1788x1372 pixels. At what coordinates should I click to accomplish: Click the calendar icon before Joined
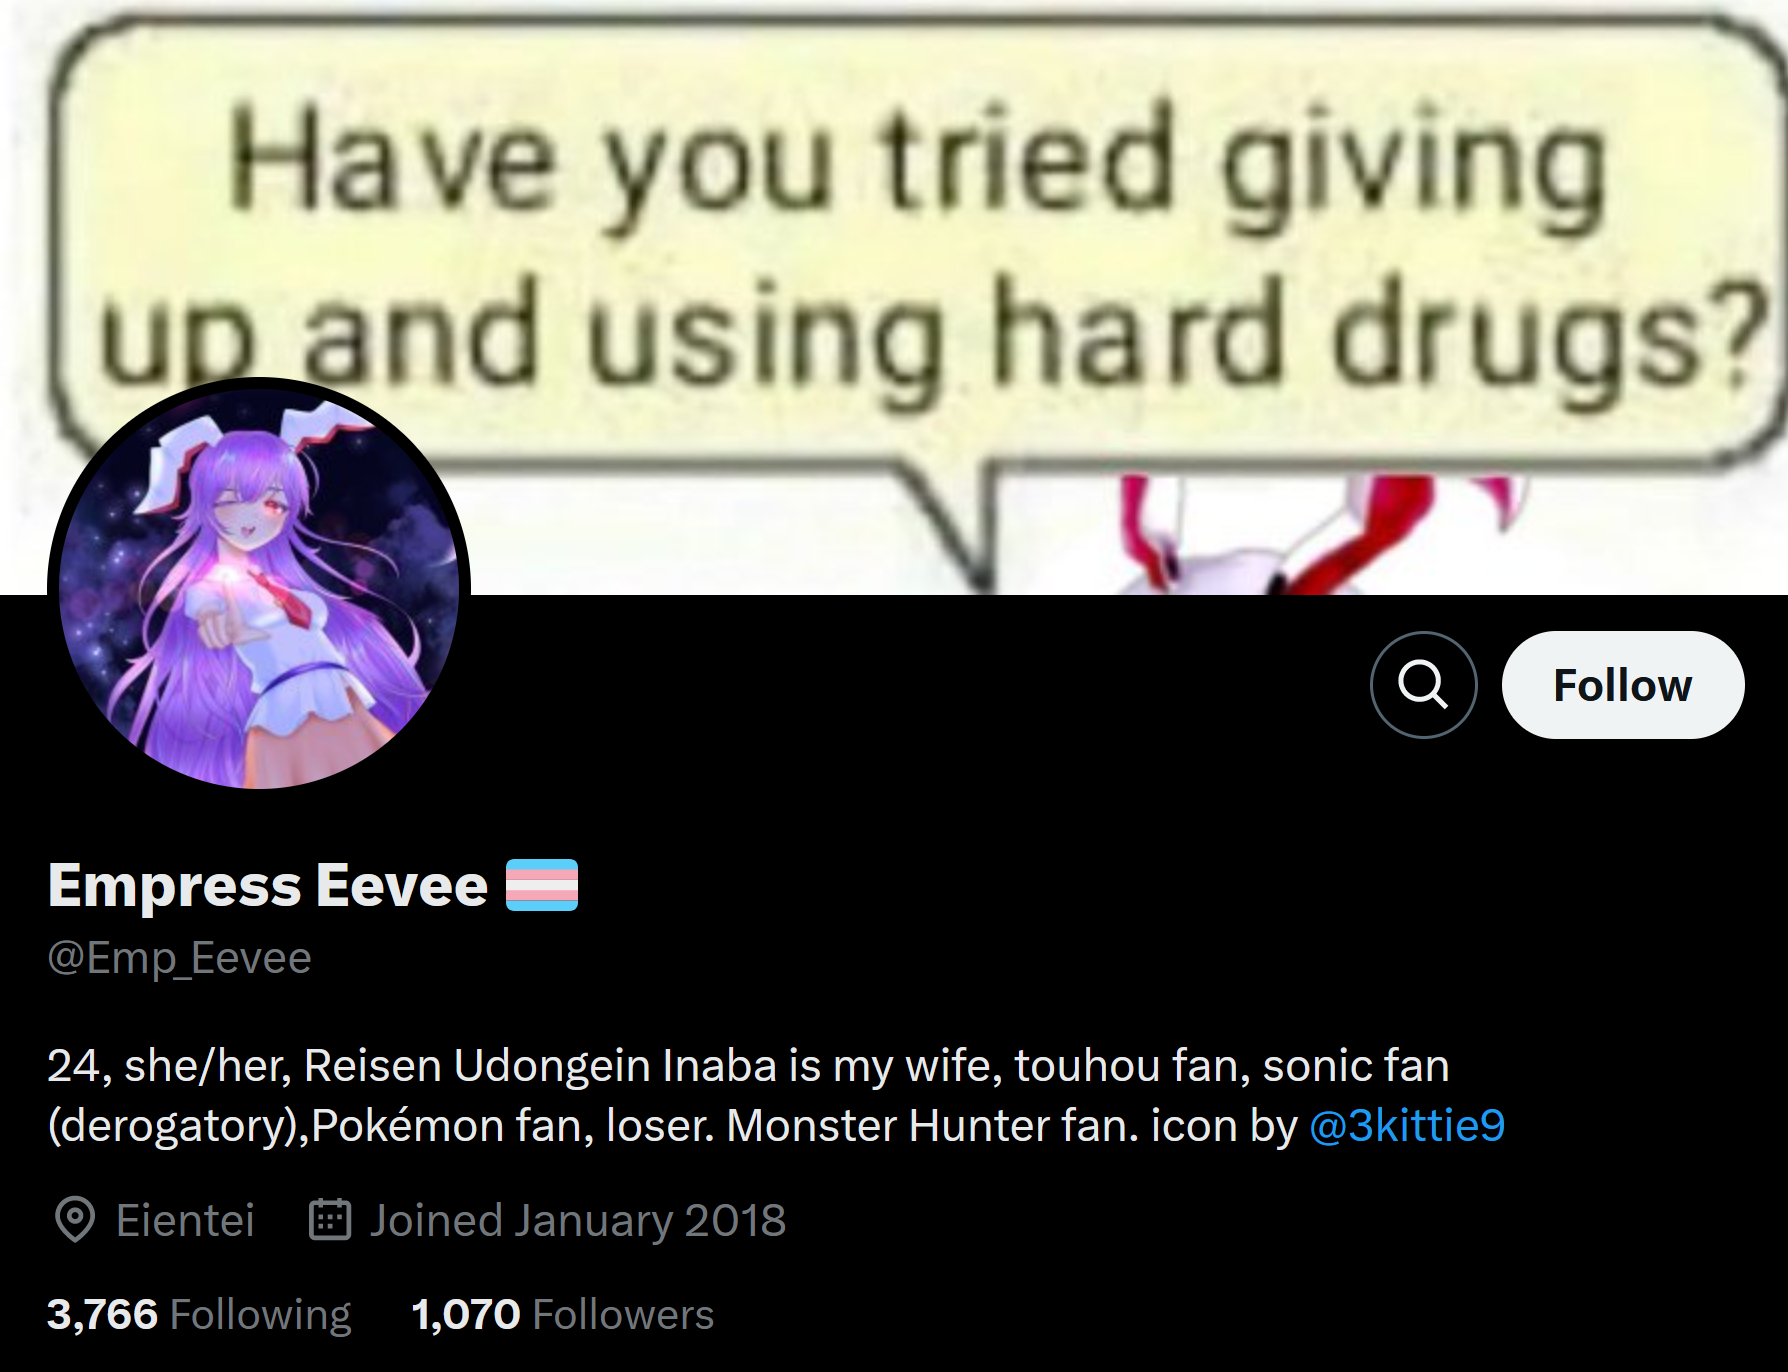point(330,1220)
